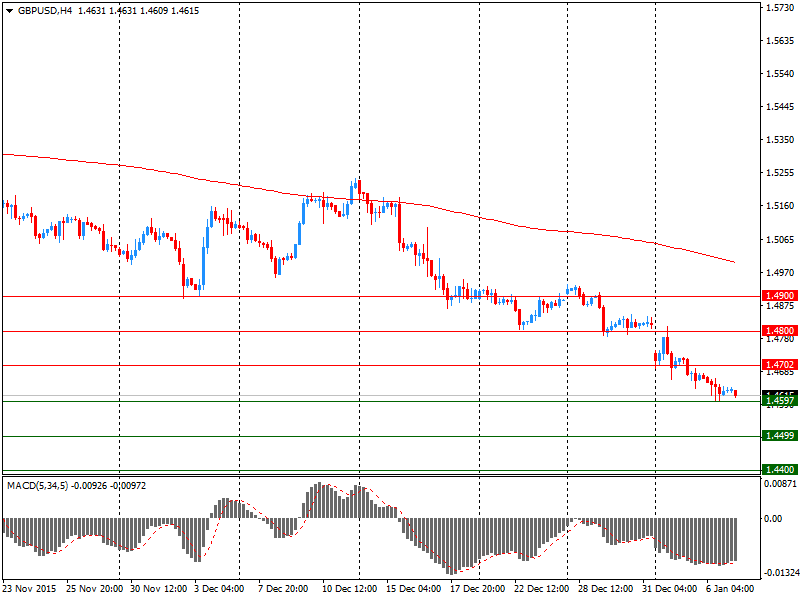Click the 1.5445 price scale value

pyautogui.click(x=780, y=107)
